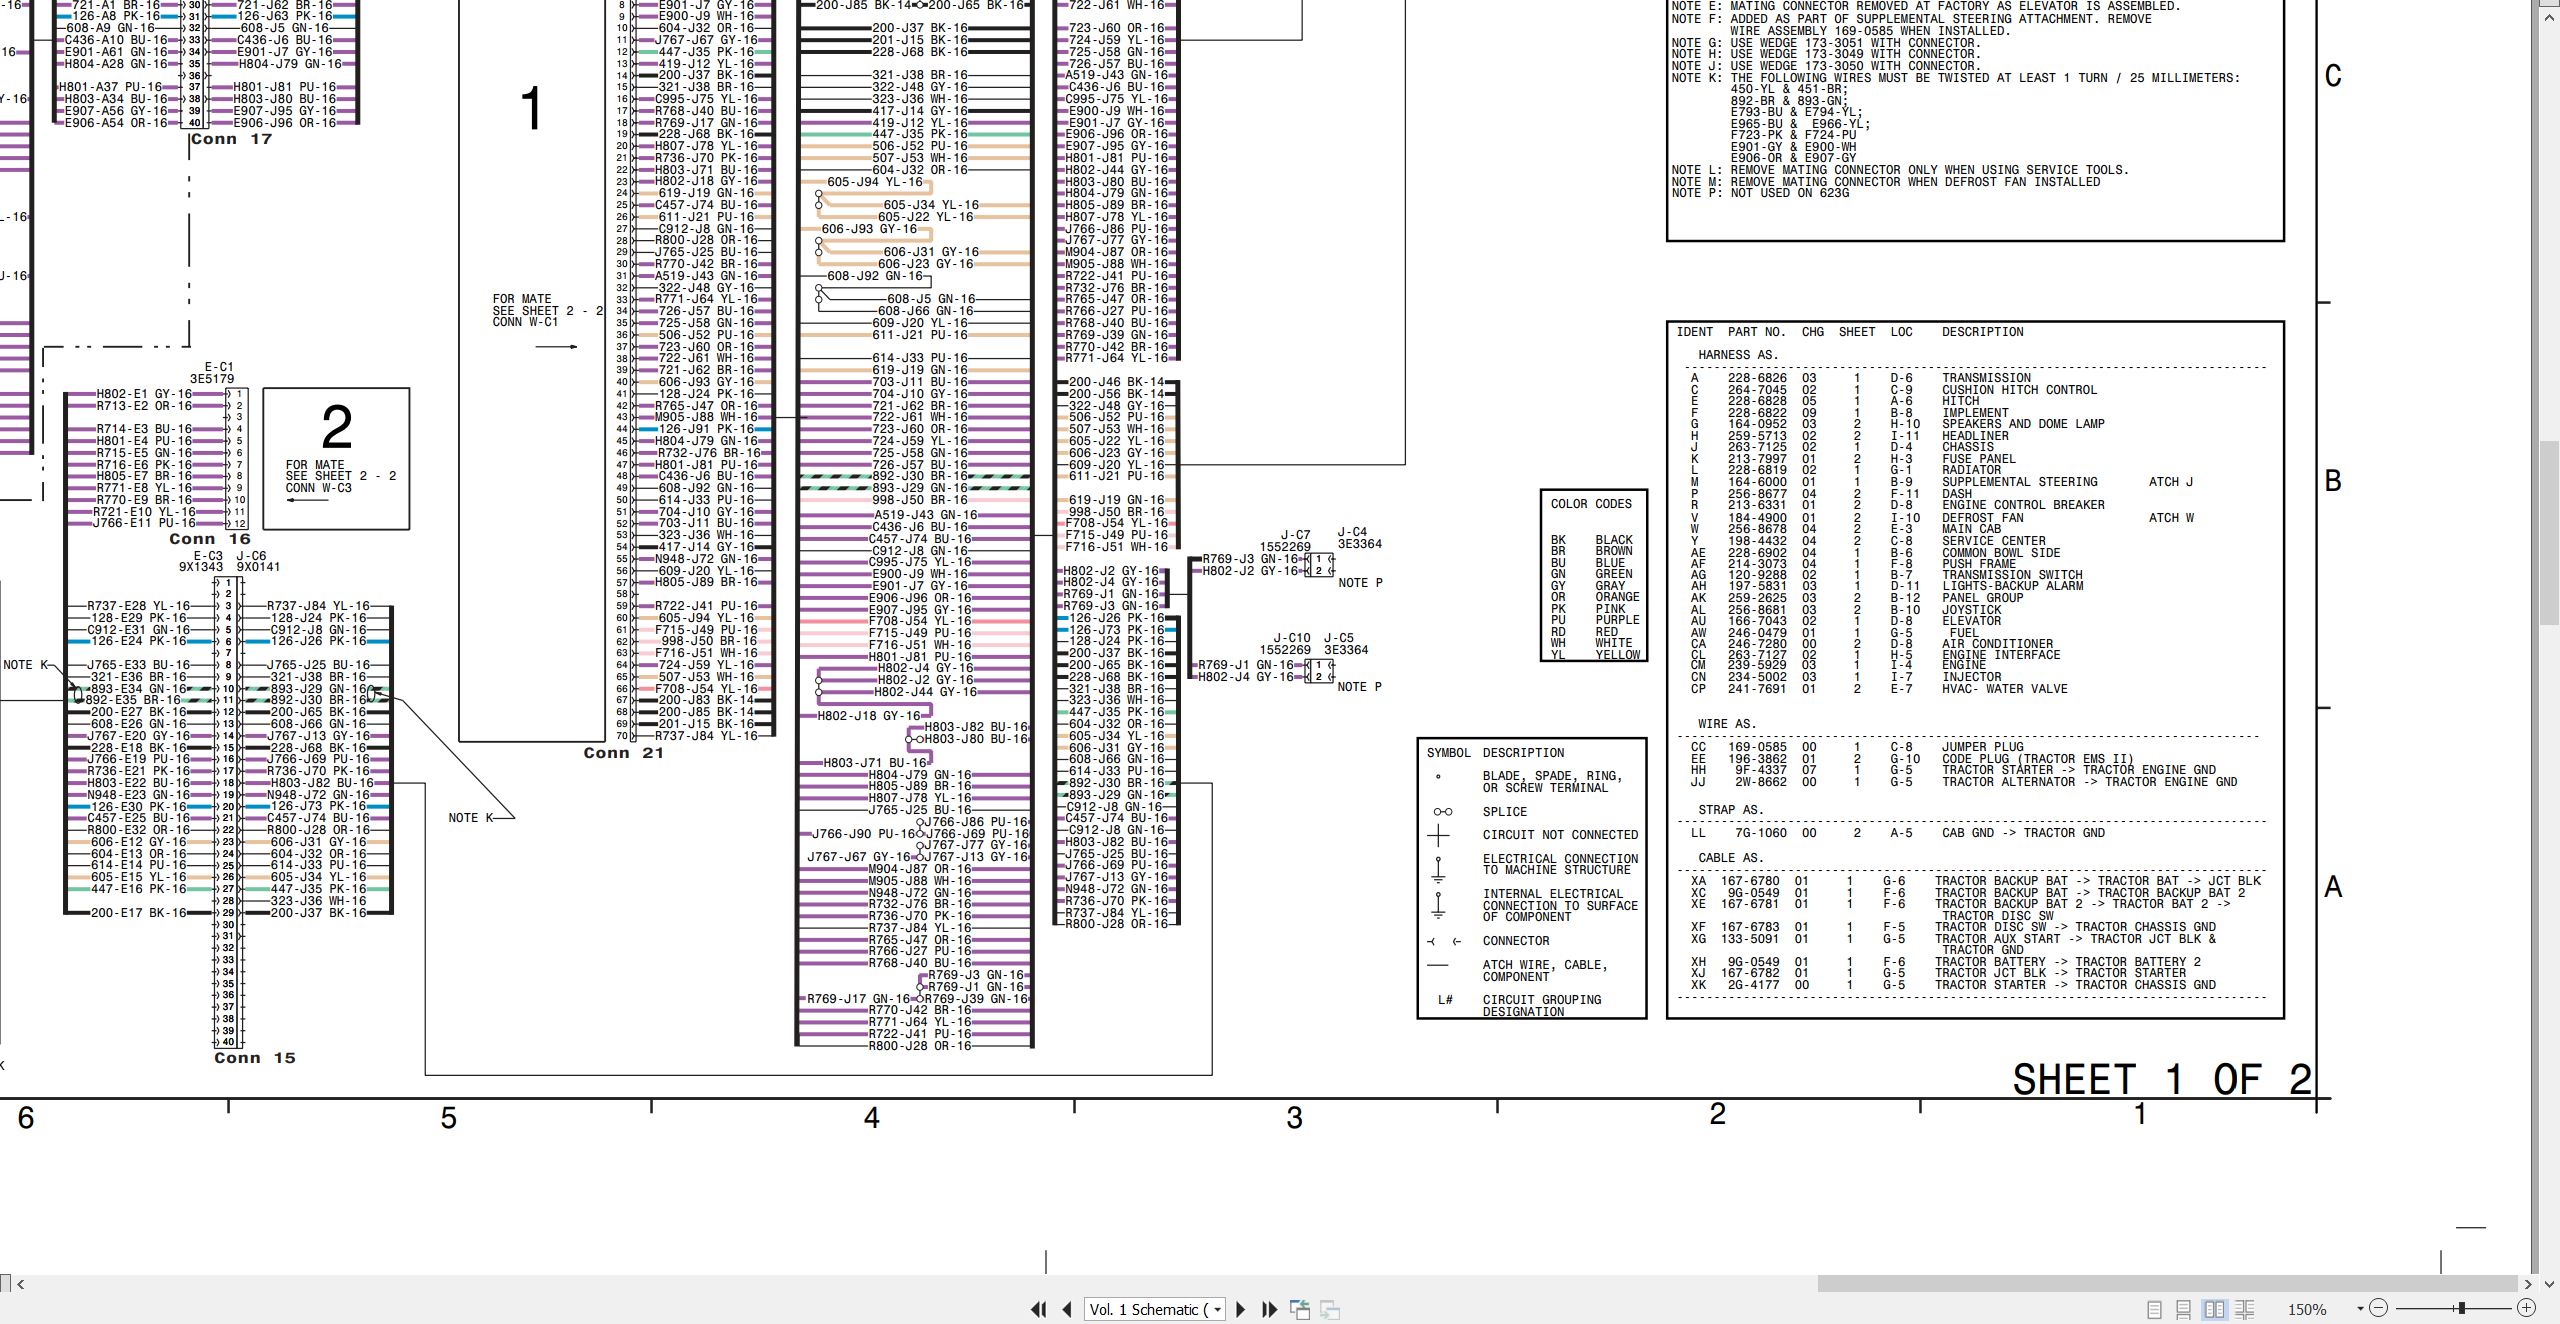
Task: Click the 'TRACTOR STARTER -> TRACTOR CHASSIS GND' entry
Action: pyautogui.click(x=2076, y=985)
